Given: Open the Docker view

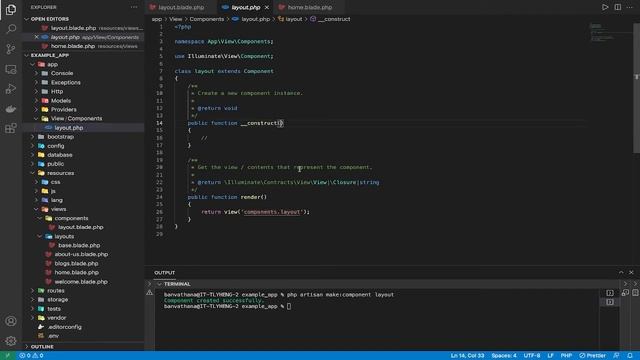Looking at the screenshot, I should 11,109.
